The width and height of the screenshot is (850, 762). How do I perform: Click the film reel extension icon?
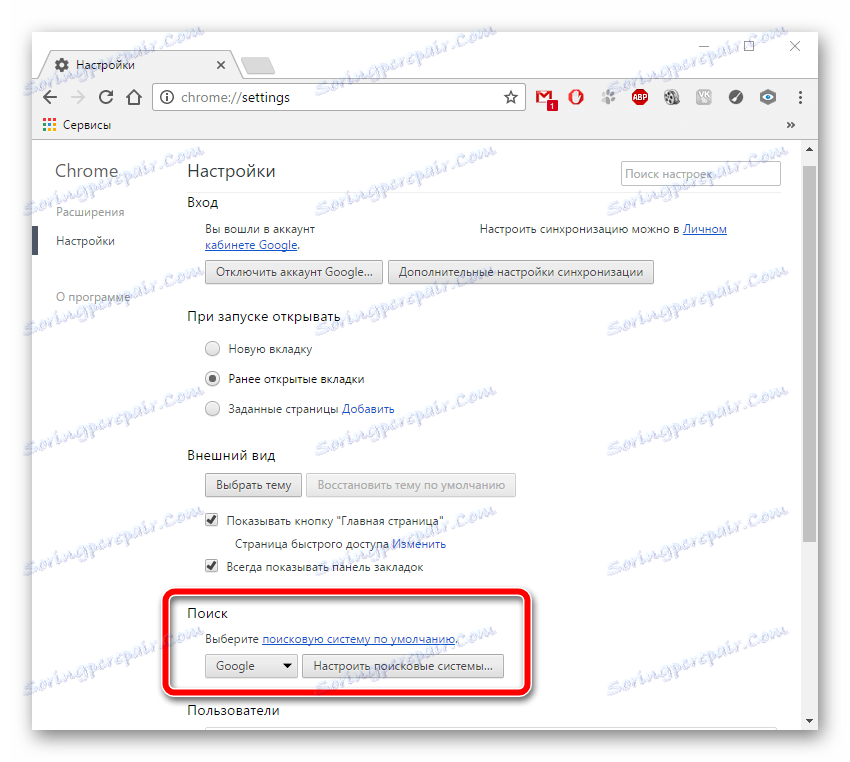point(672,98)
